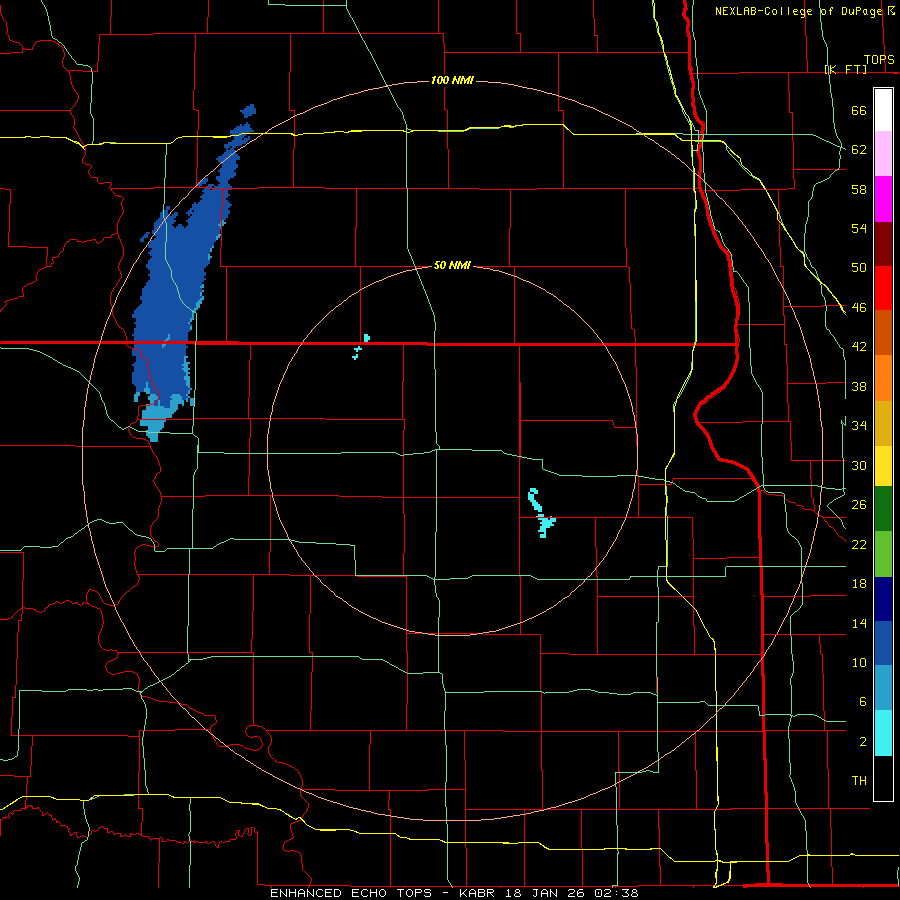The width and height of the screenshot is (900, 900).
Task: Click the '66' scale value
Action: [x=859, y=111]
